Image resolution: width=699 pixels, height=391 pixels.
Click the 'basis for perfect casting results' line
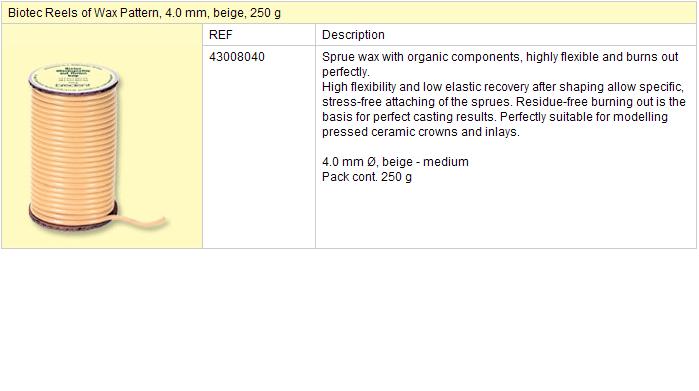pyautogui.click(x=494, y=117)
